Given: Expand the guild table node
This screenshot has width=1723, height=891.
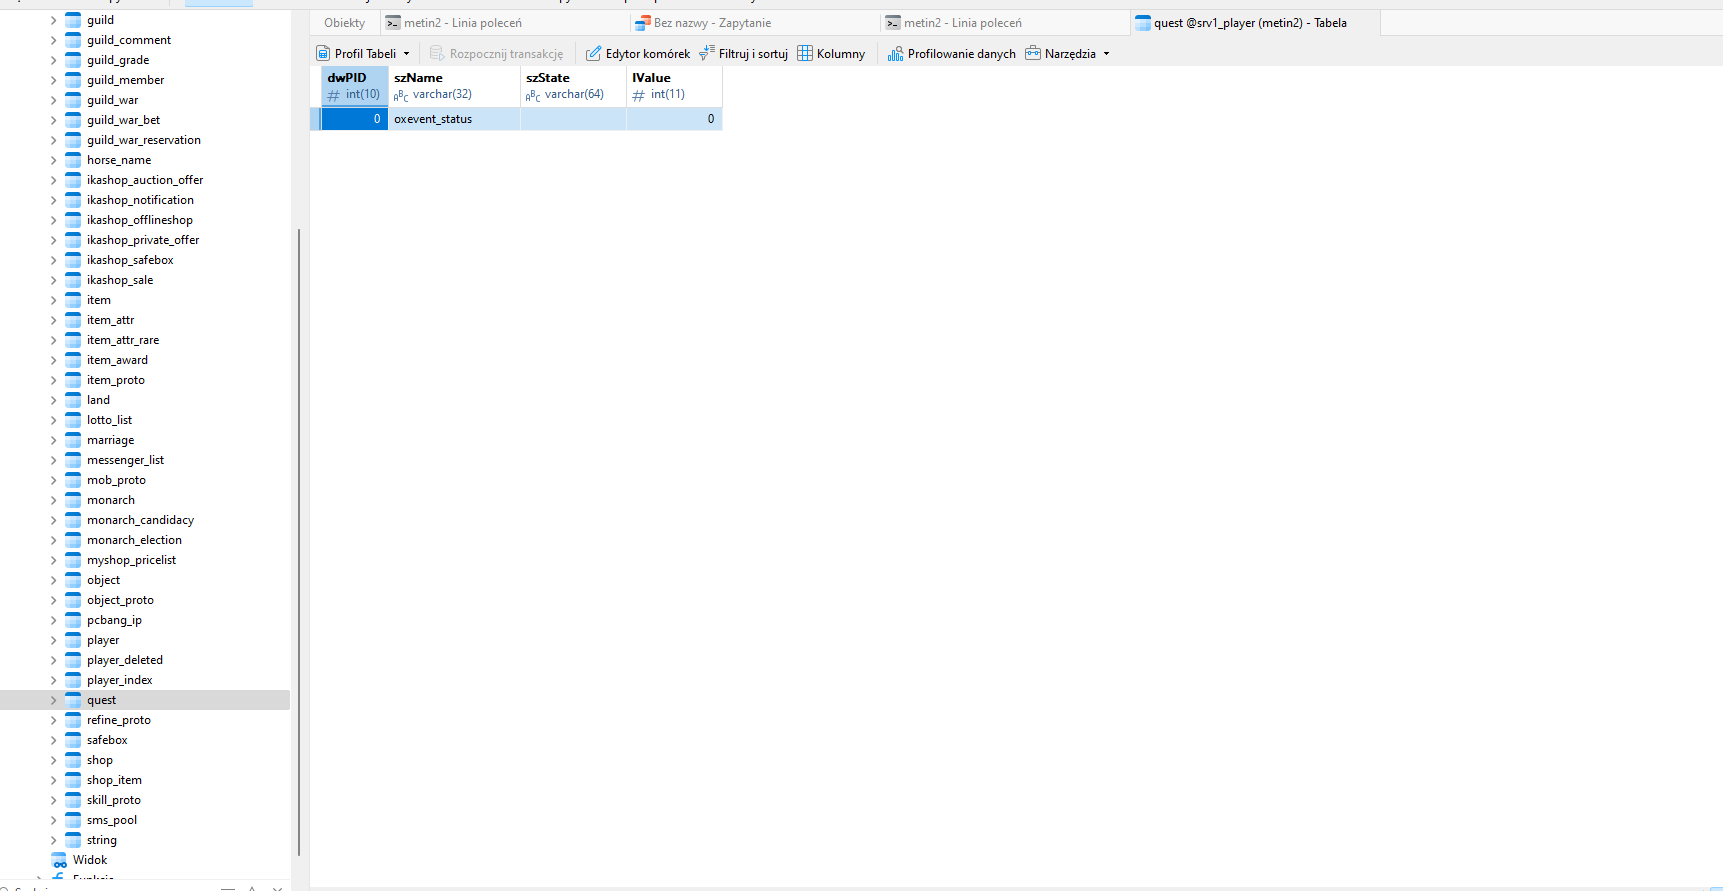Looking at the screenshot, I should click(x=53, y=20).
